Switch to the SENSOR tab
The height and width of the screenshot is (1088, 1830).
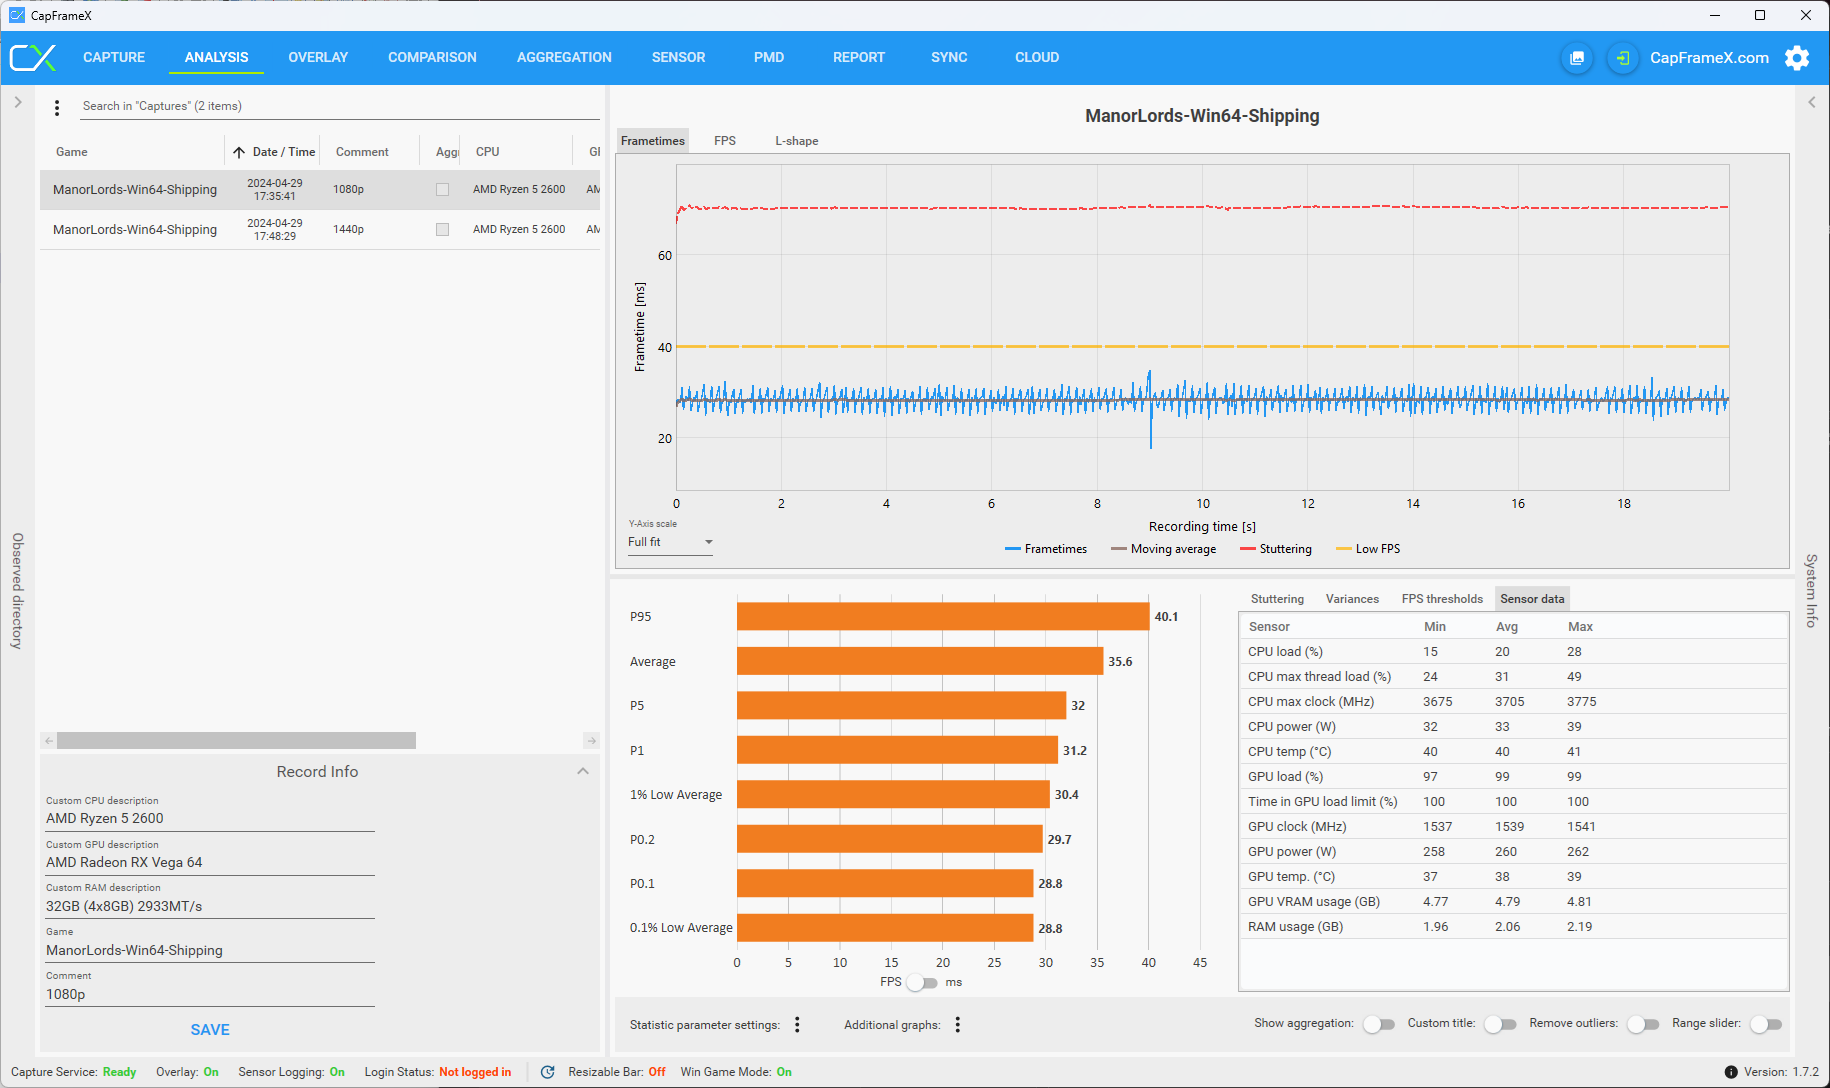tap(678, 57)
